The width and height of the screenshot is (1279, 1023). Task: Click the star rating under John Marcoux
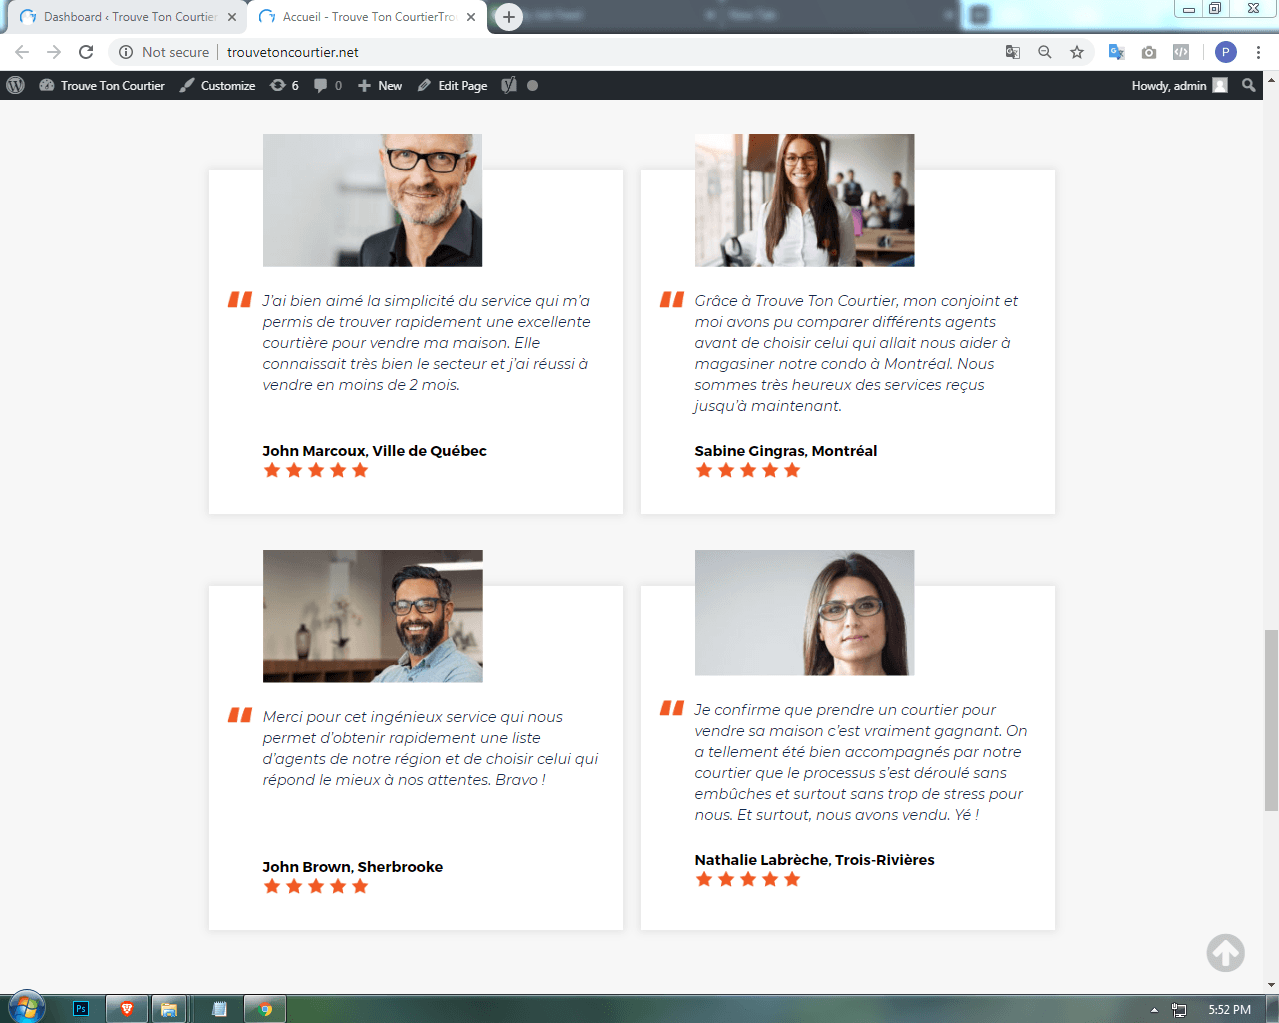click(316, 471)
